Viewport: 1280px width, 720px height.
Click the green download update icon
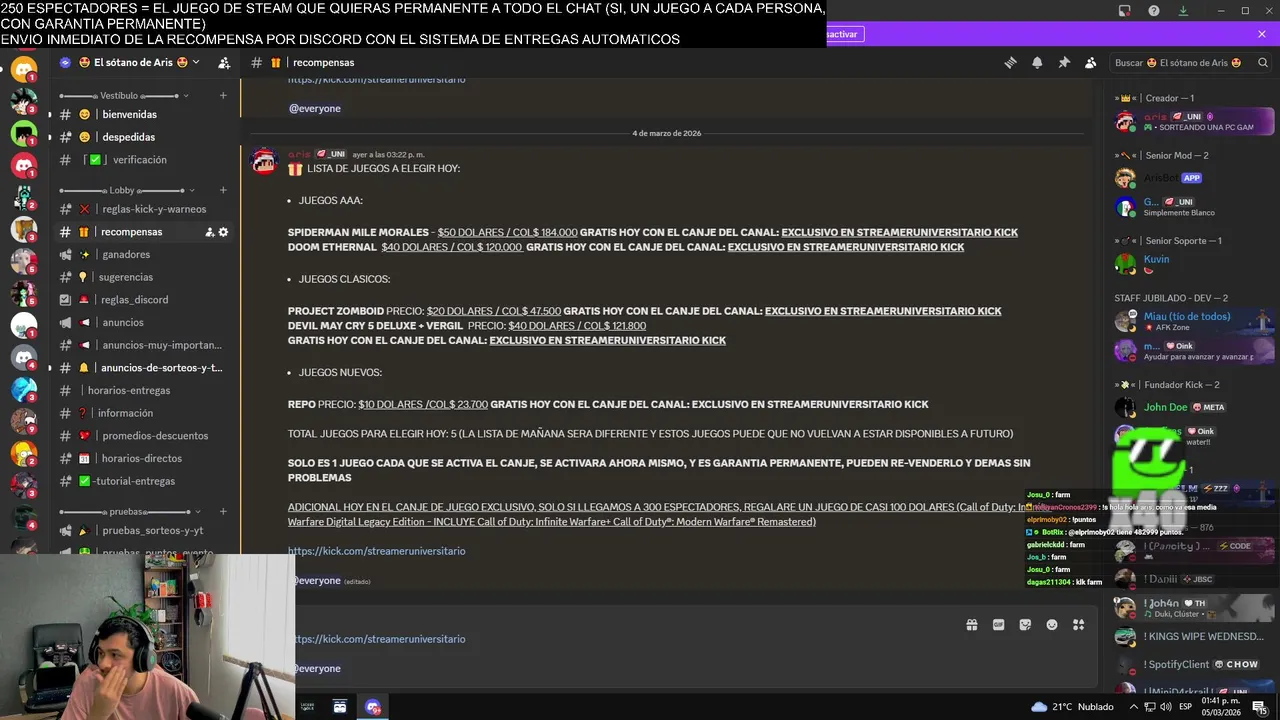[x=1183, y=10]
